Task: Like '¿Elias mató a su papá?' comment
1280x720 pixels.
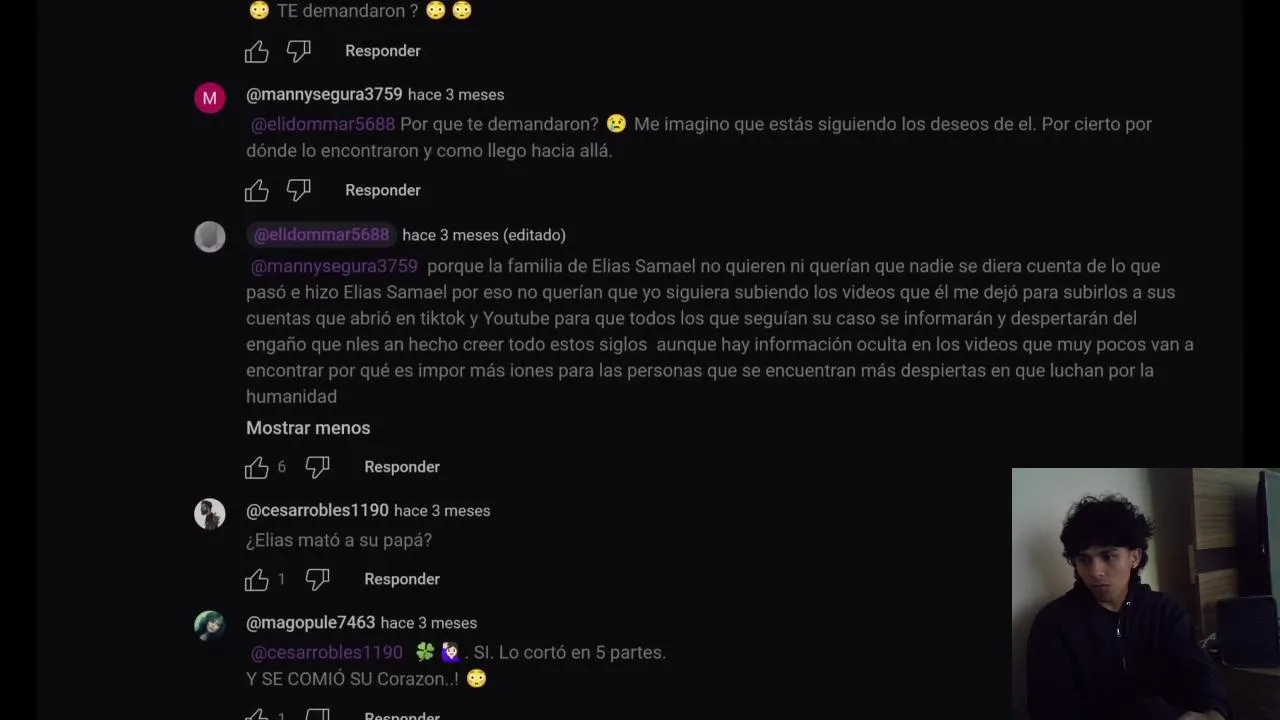Action: pyautogui.click(x=257, y=579)
